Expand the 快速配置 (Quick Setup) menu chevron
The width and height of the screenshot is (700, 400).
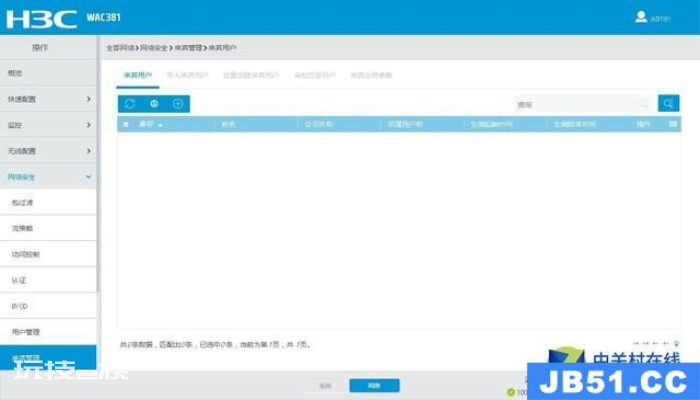pyautogui.click(x=88, y=99)
